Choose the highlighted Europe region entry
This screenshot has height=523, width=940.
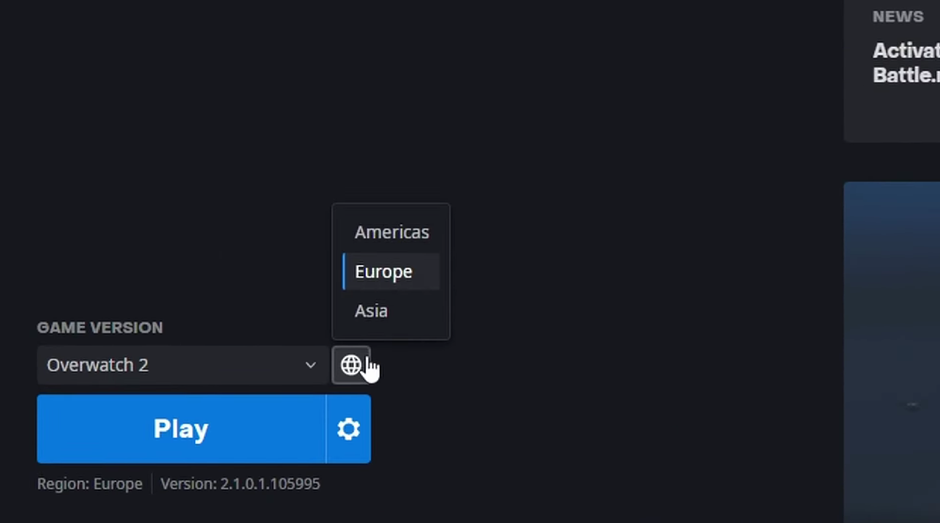coord(391,272)
